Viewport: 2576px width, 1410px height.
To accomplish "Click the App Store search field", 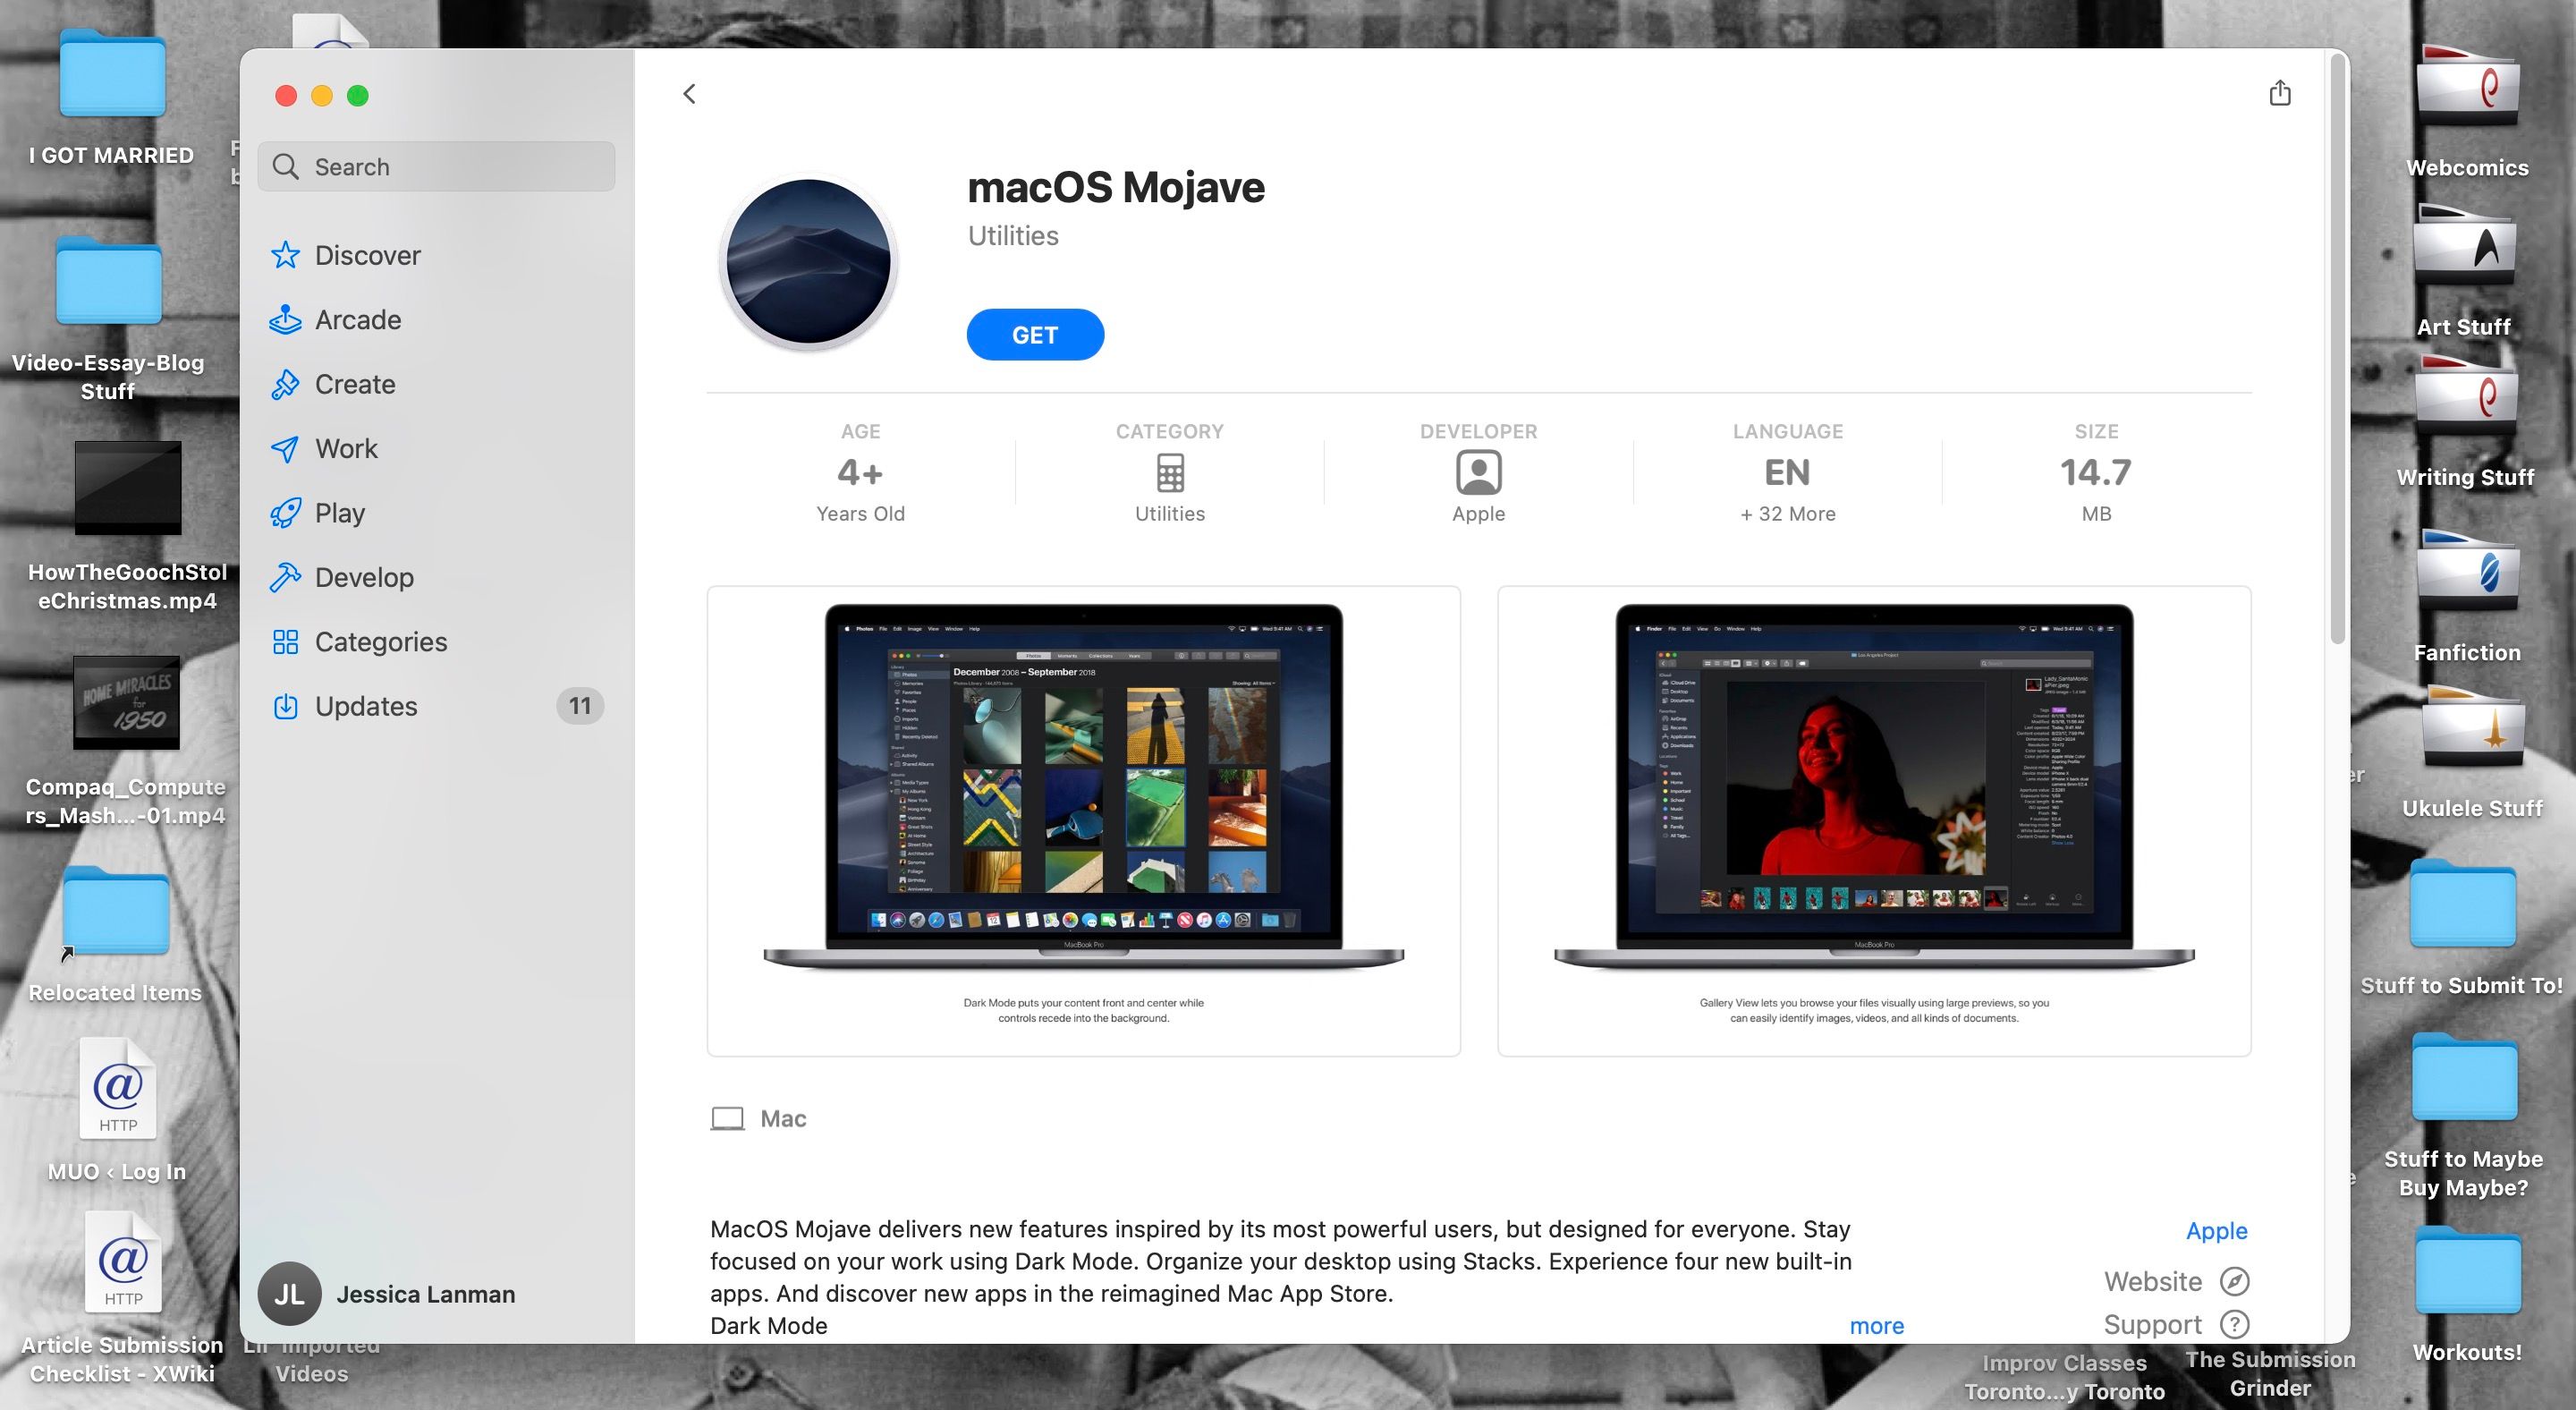I will coord(437,167).
